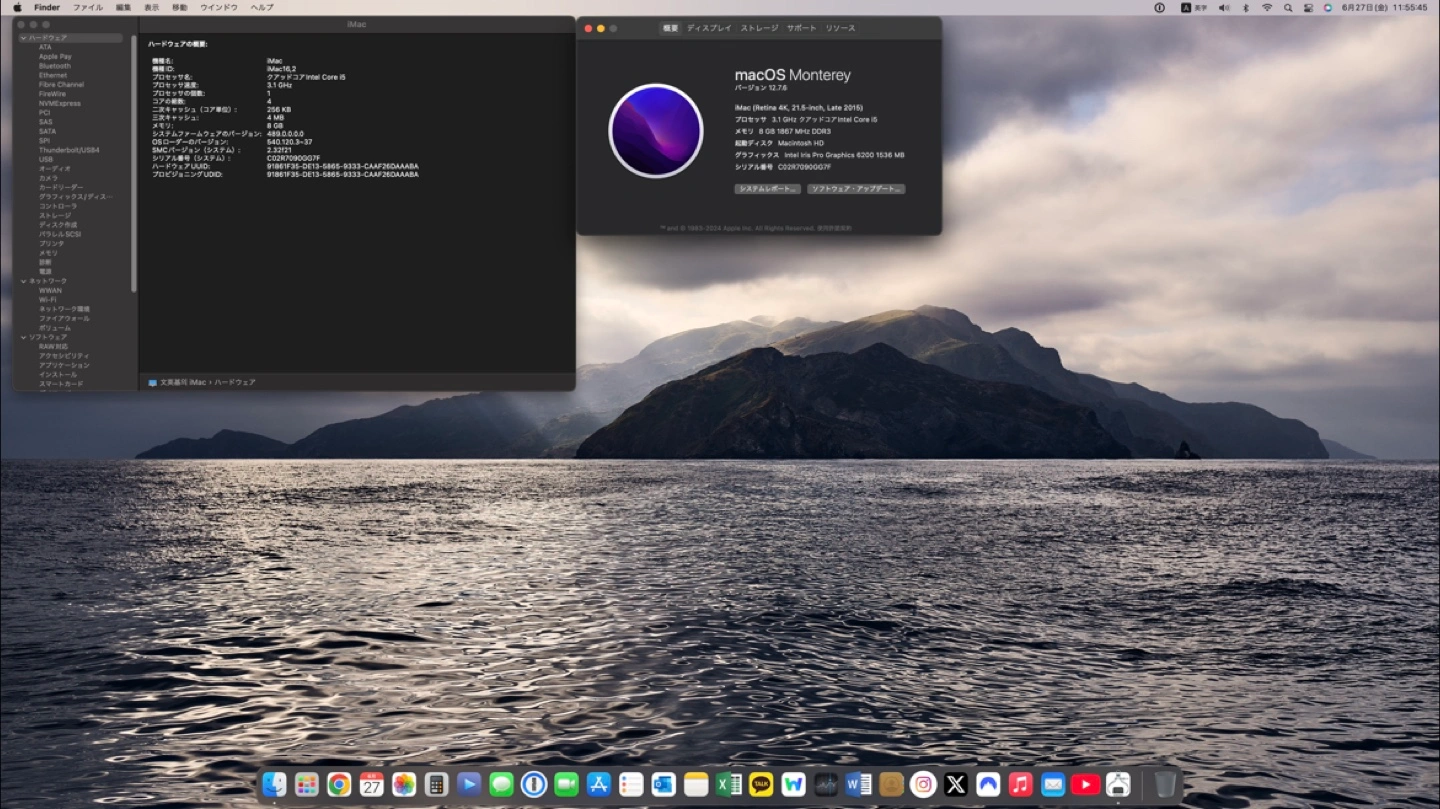This screenshot has width=1440, height=809.
Task: Select Bluetooth in the hardware sidebar
Action: 54,66
